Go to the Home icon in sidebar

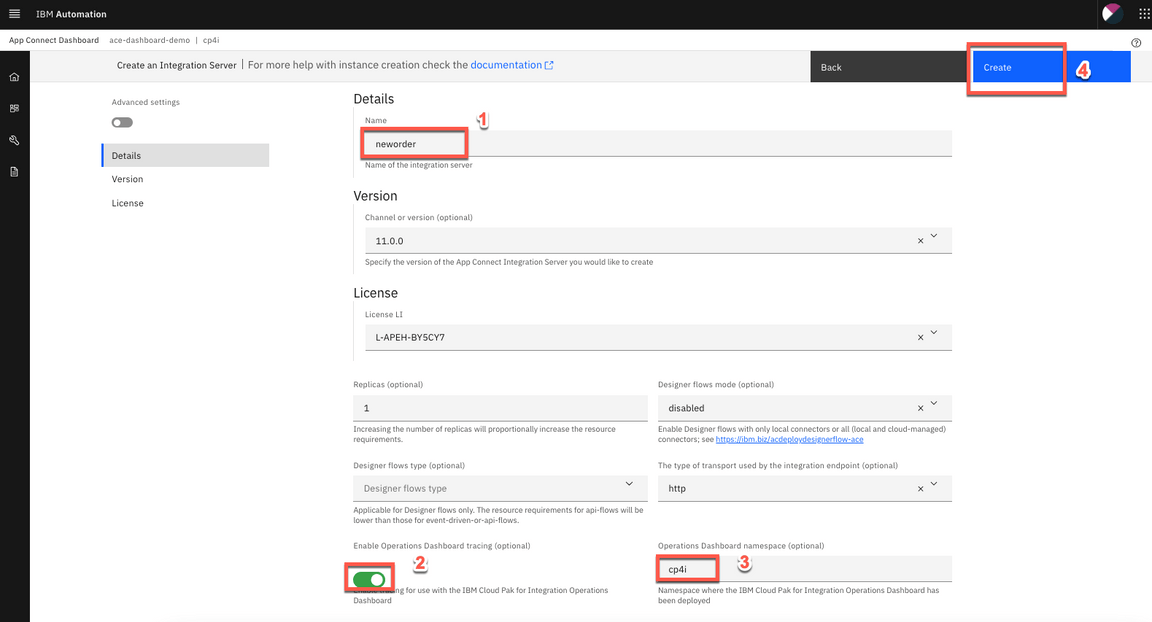(x=14, y=77)
